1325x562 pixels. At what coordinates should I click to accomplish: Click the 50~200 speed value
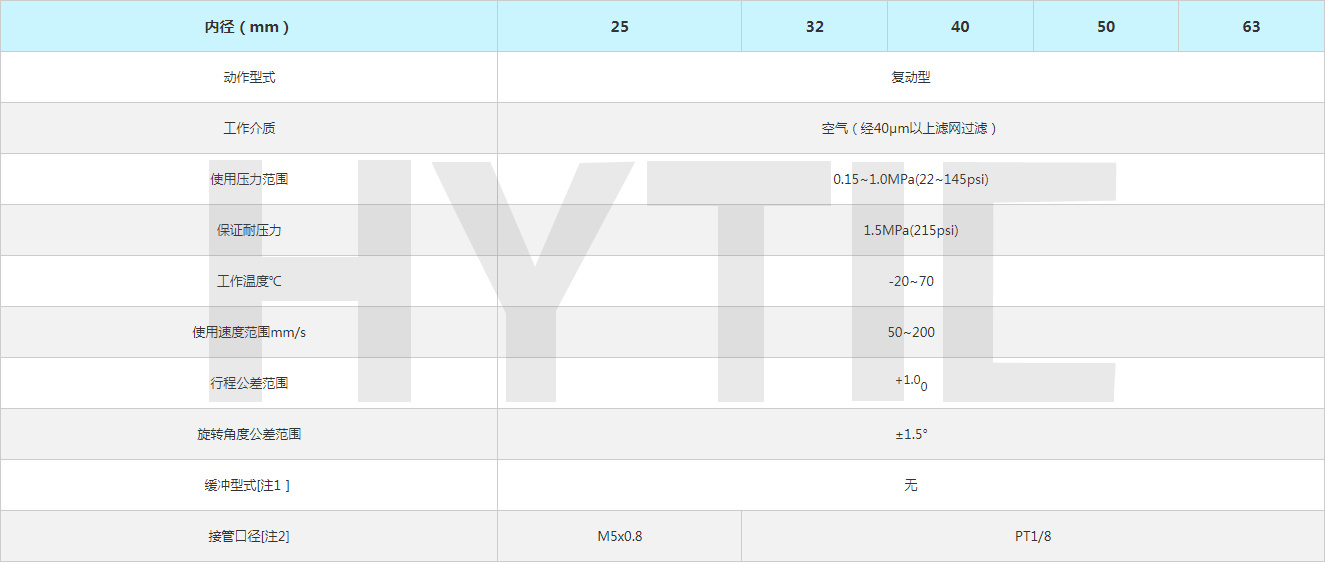[911, 332]
